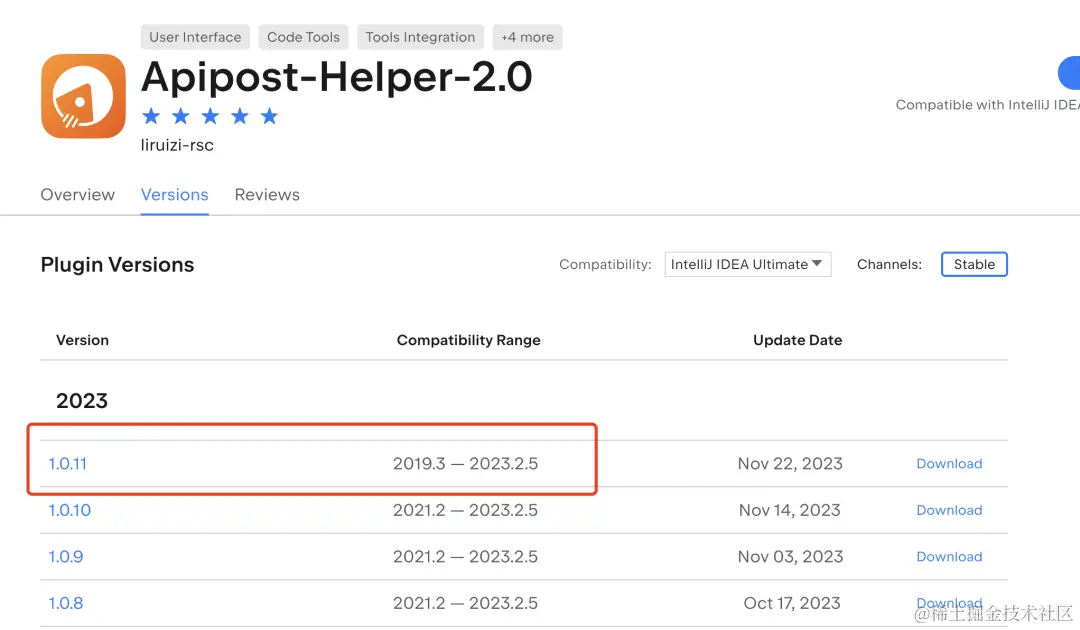
Task: Download version 1.0.9
Action: (949, 556)
